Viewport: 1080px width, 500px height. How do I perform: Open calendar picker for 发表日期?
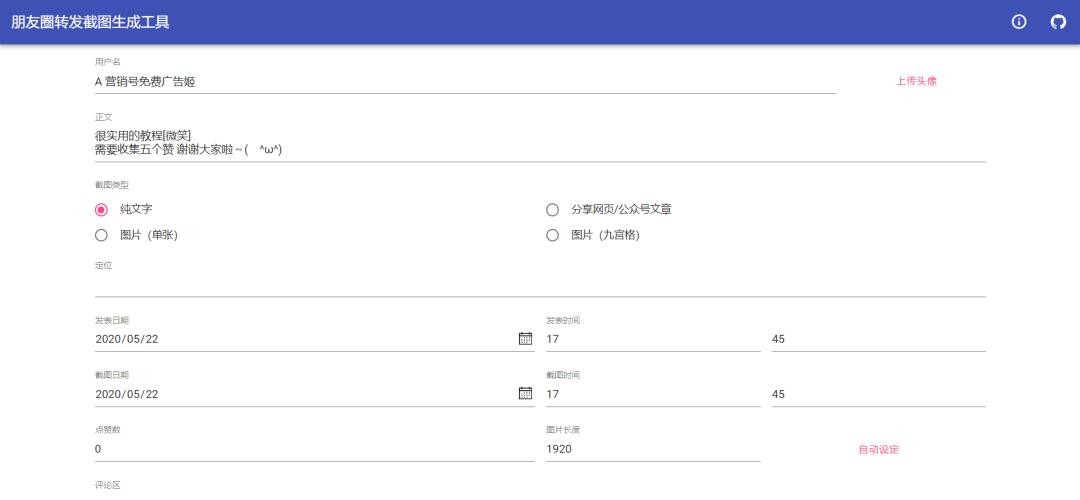[525, 338]
